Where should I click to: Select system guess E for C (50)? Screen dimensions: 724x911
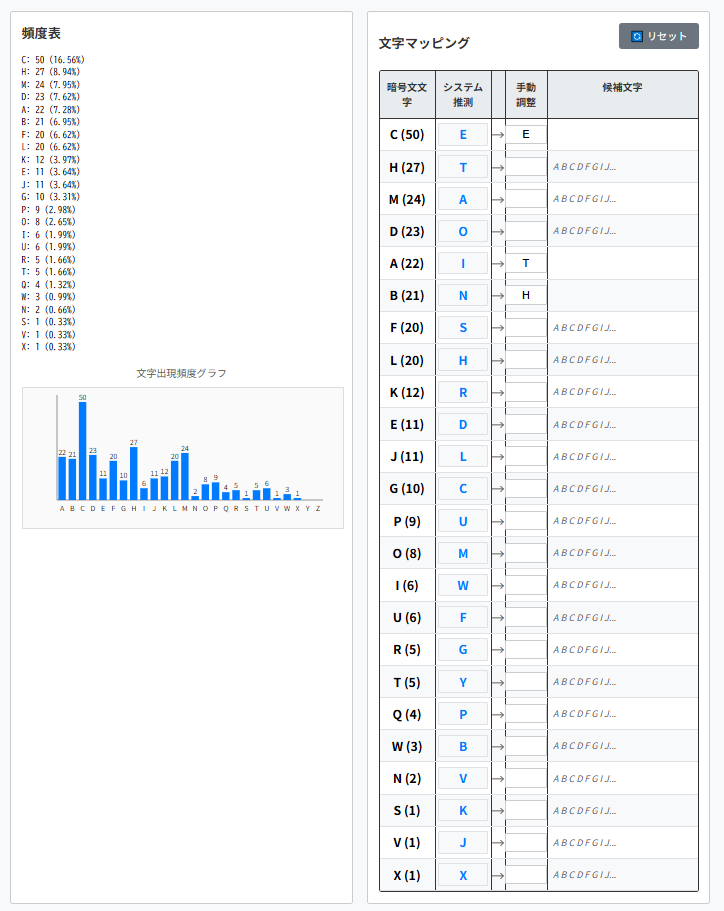click(x=463, y=134)
